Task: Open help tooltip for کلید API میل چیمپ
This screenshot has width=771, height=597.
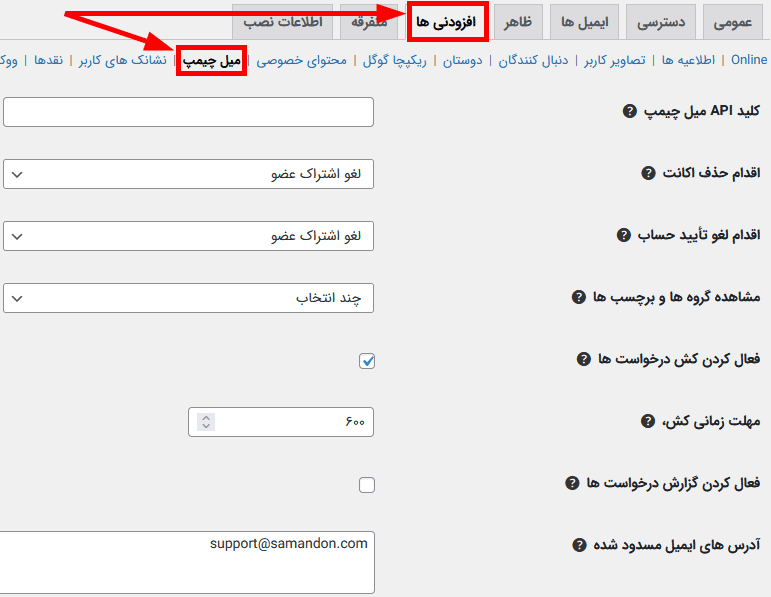Action: pyautogui.click(x=629, y=111)
